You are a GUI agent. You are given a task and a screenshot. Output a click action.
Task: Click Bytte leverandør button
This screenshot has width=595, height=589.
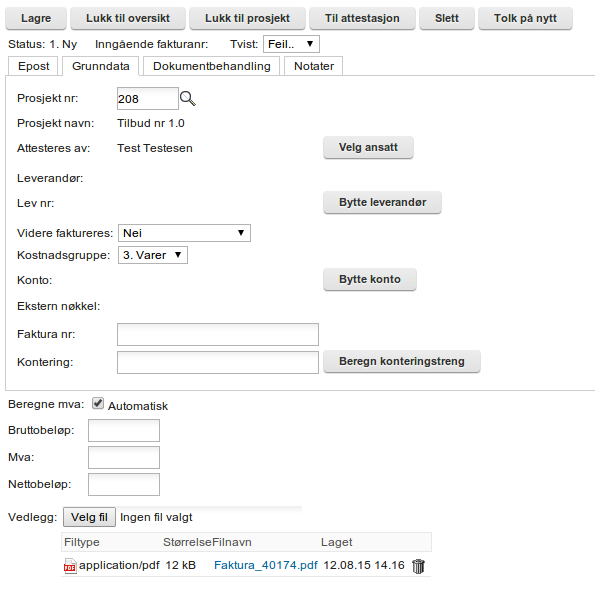(x=382, y=202)
